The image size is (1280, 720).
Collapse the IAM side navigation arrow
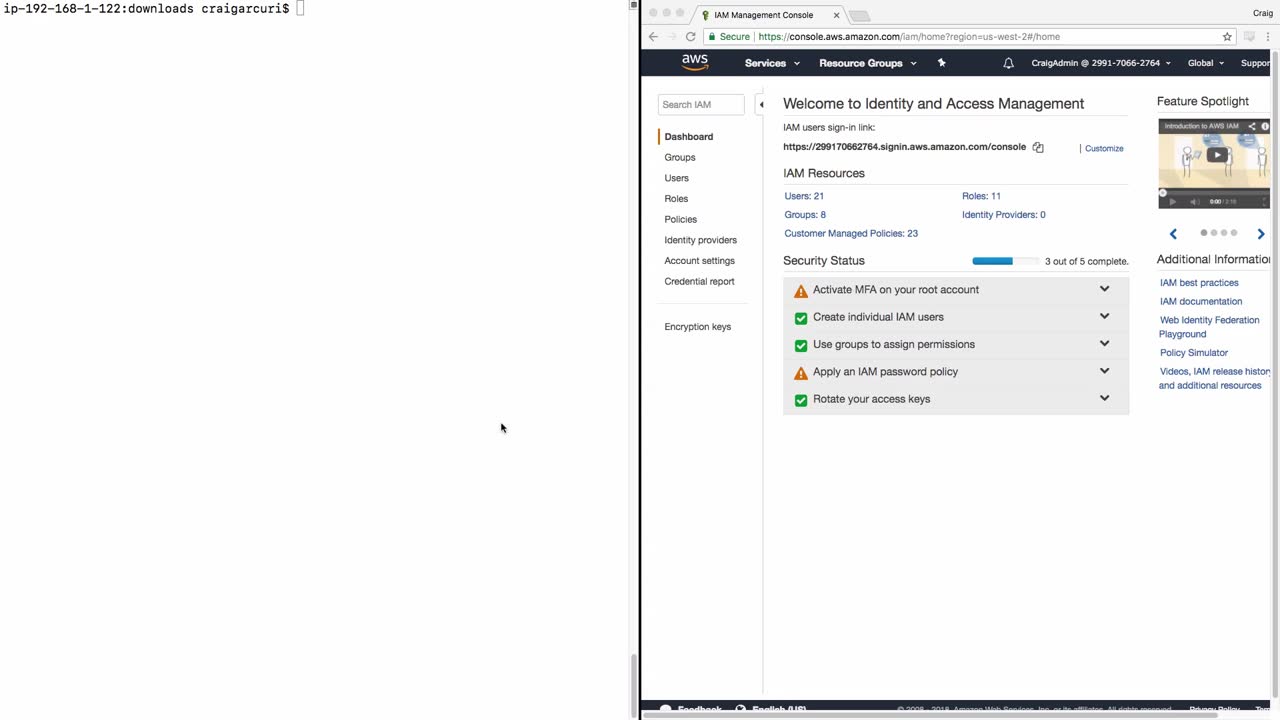click(761, 104)
